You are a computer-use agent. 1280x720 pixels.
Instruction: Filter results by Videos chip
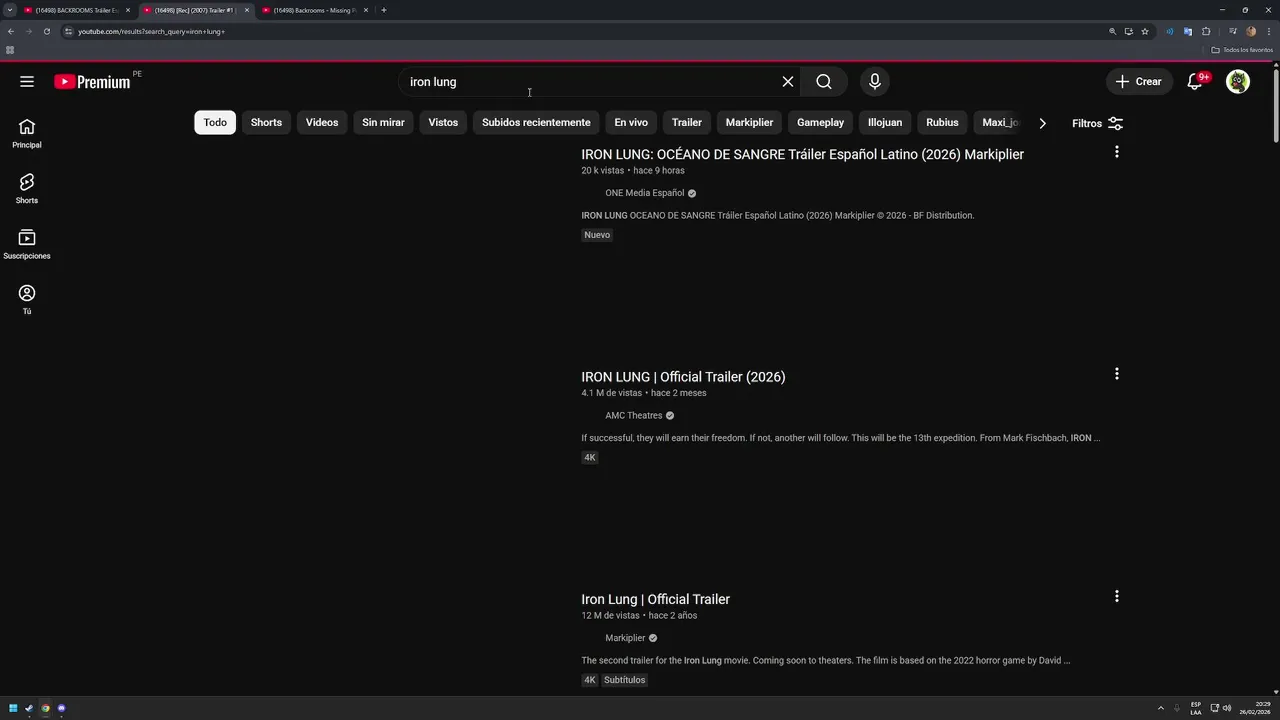[322, 122]
